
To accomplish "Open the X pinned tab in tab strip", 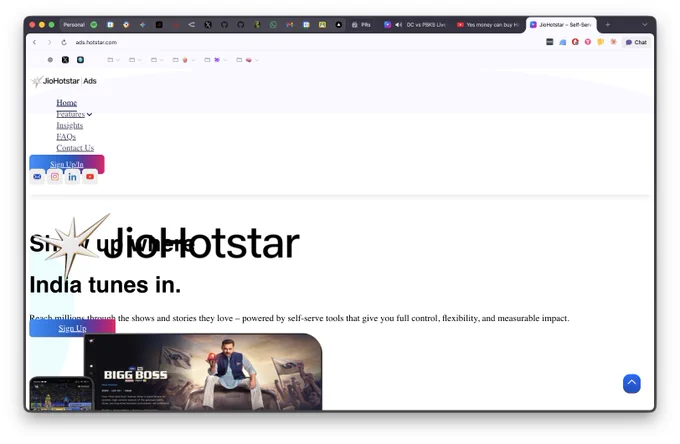I will (208, 25).
